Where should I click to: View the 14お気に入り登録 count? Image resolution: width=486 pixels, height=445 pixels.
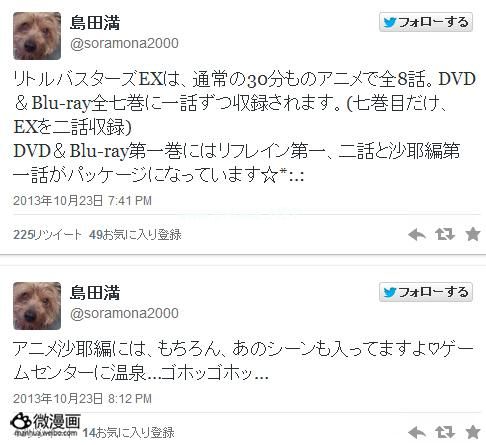[128, 433]
